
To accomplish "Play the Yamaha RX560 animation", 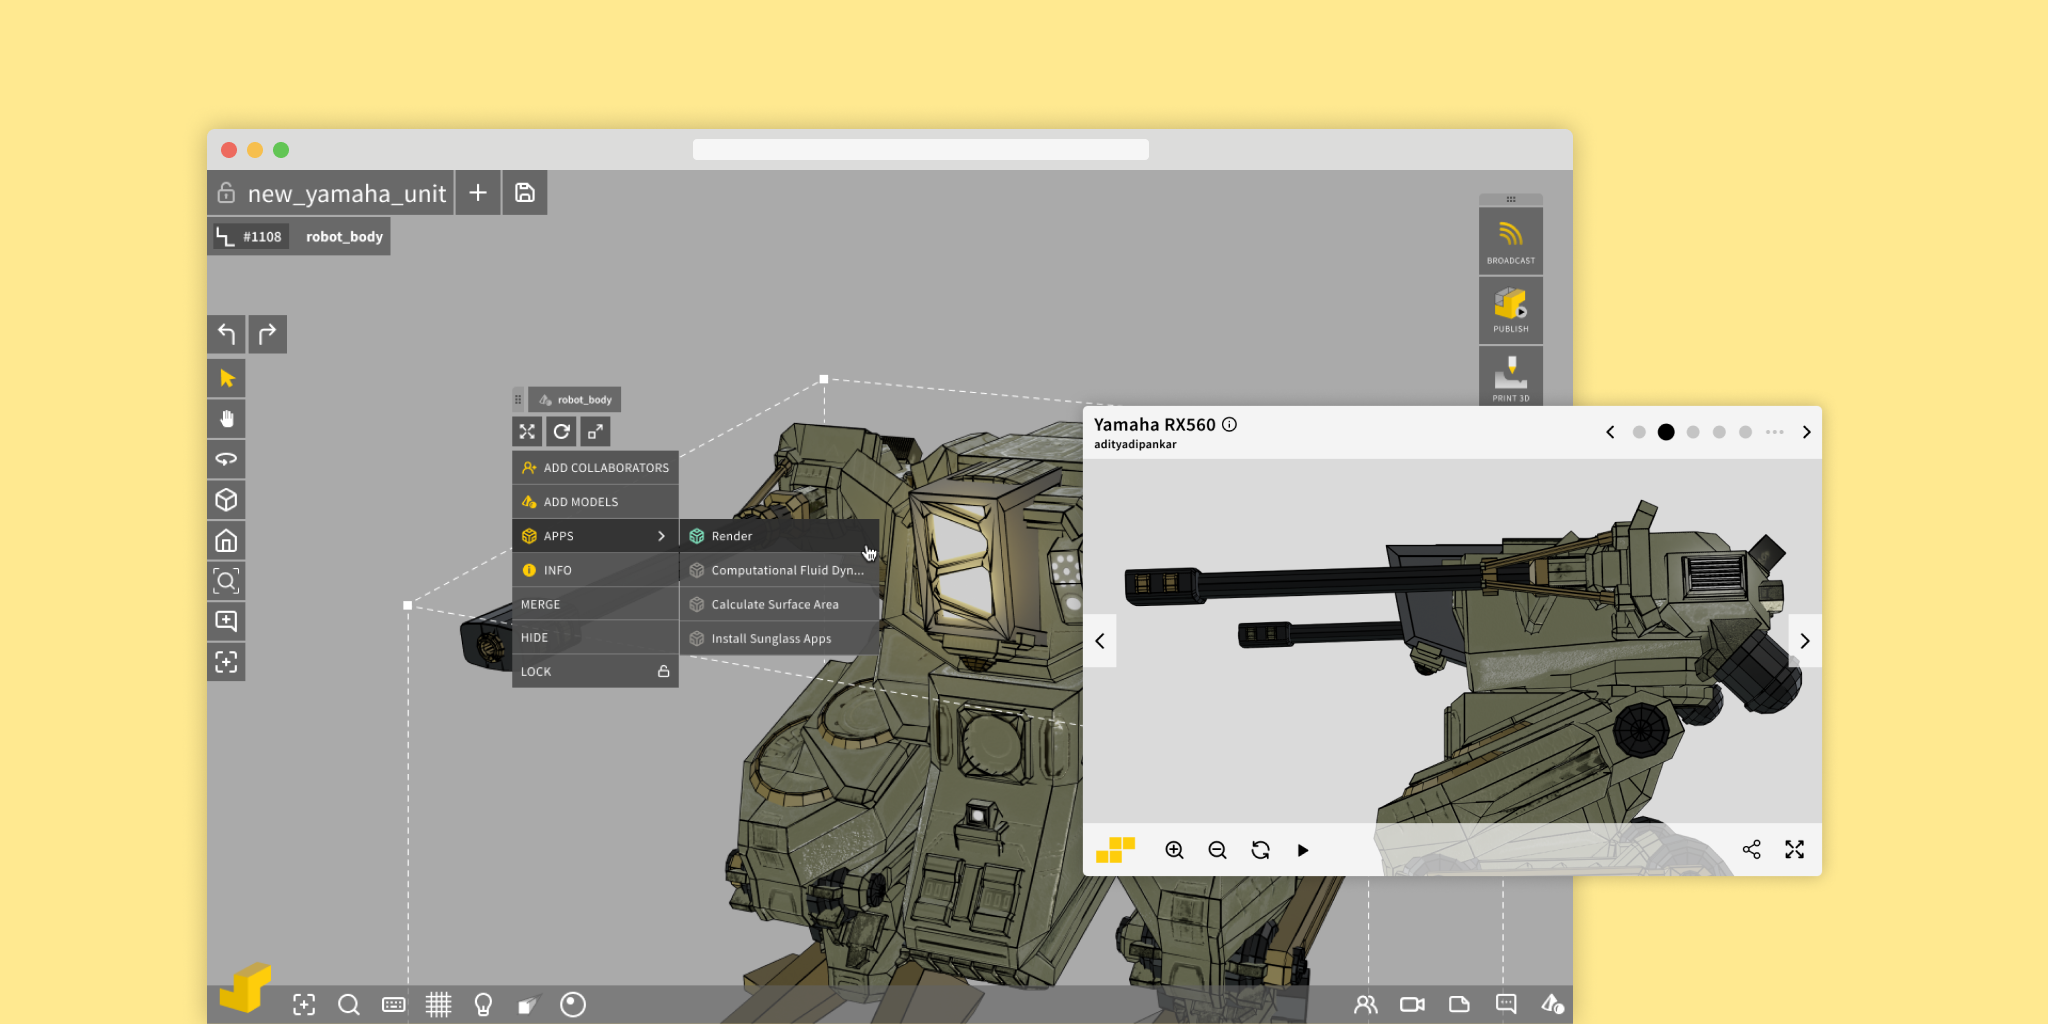I will click(x=1302, y=850).
